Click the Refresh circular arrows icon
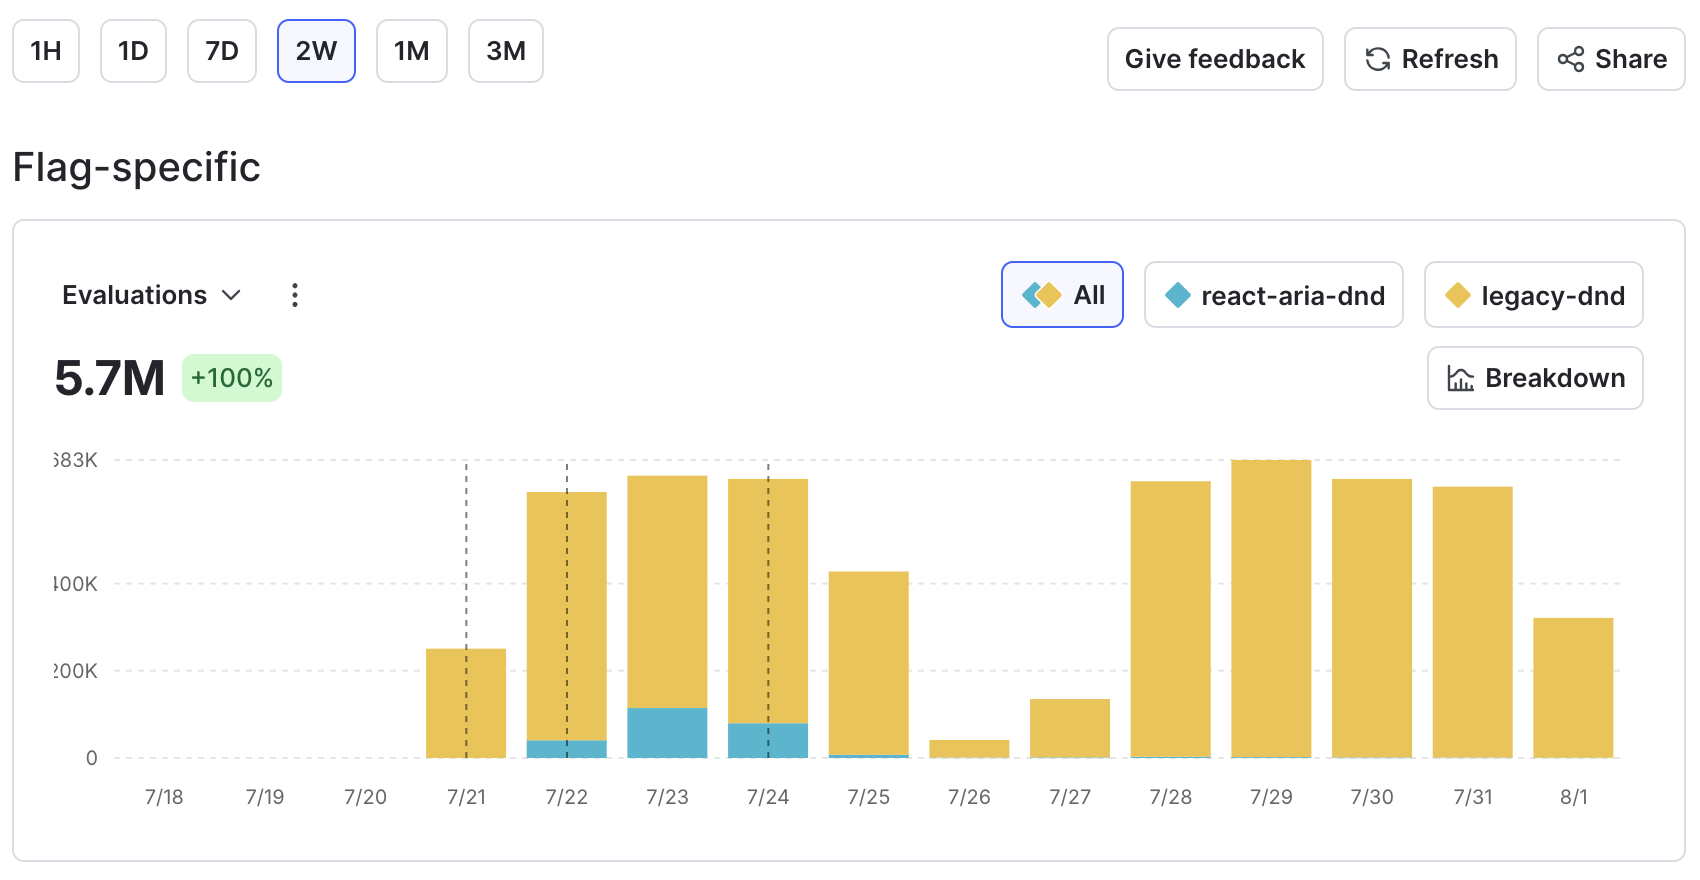The width and height of the screenshot is (1700, 880). [1377, 60]
